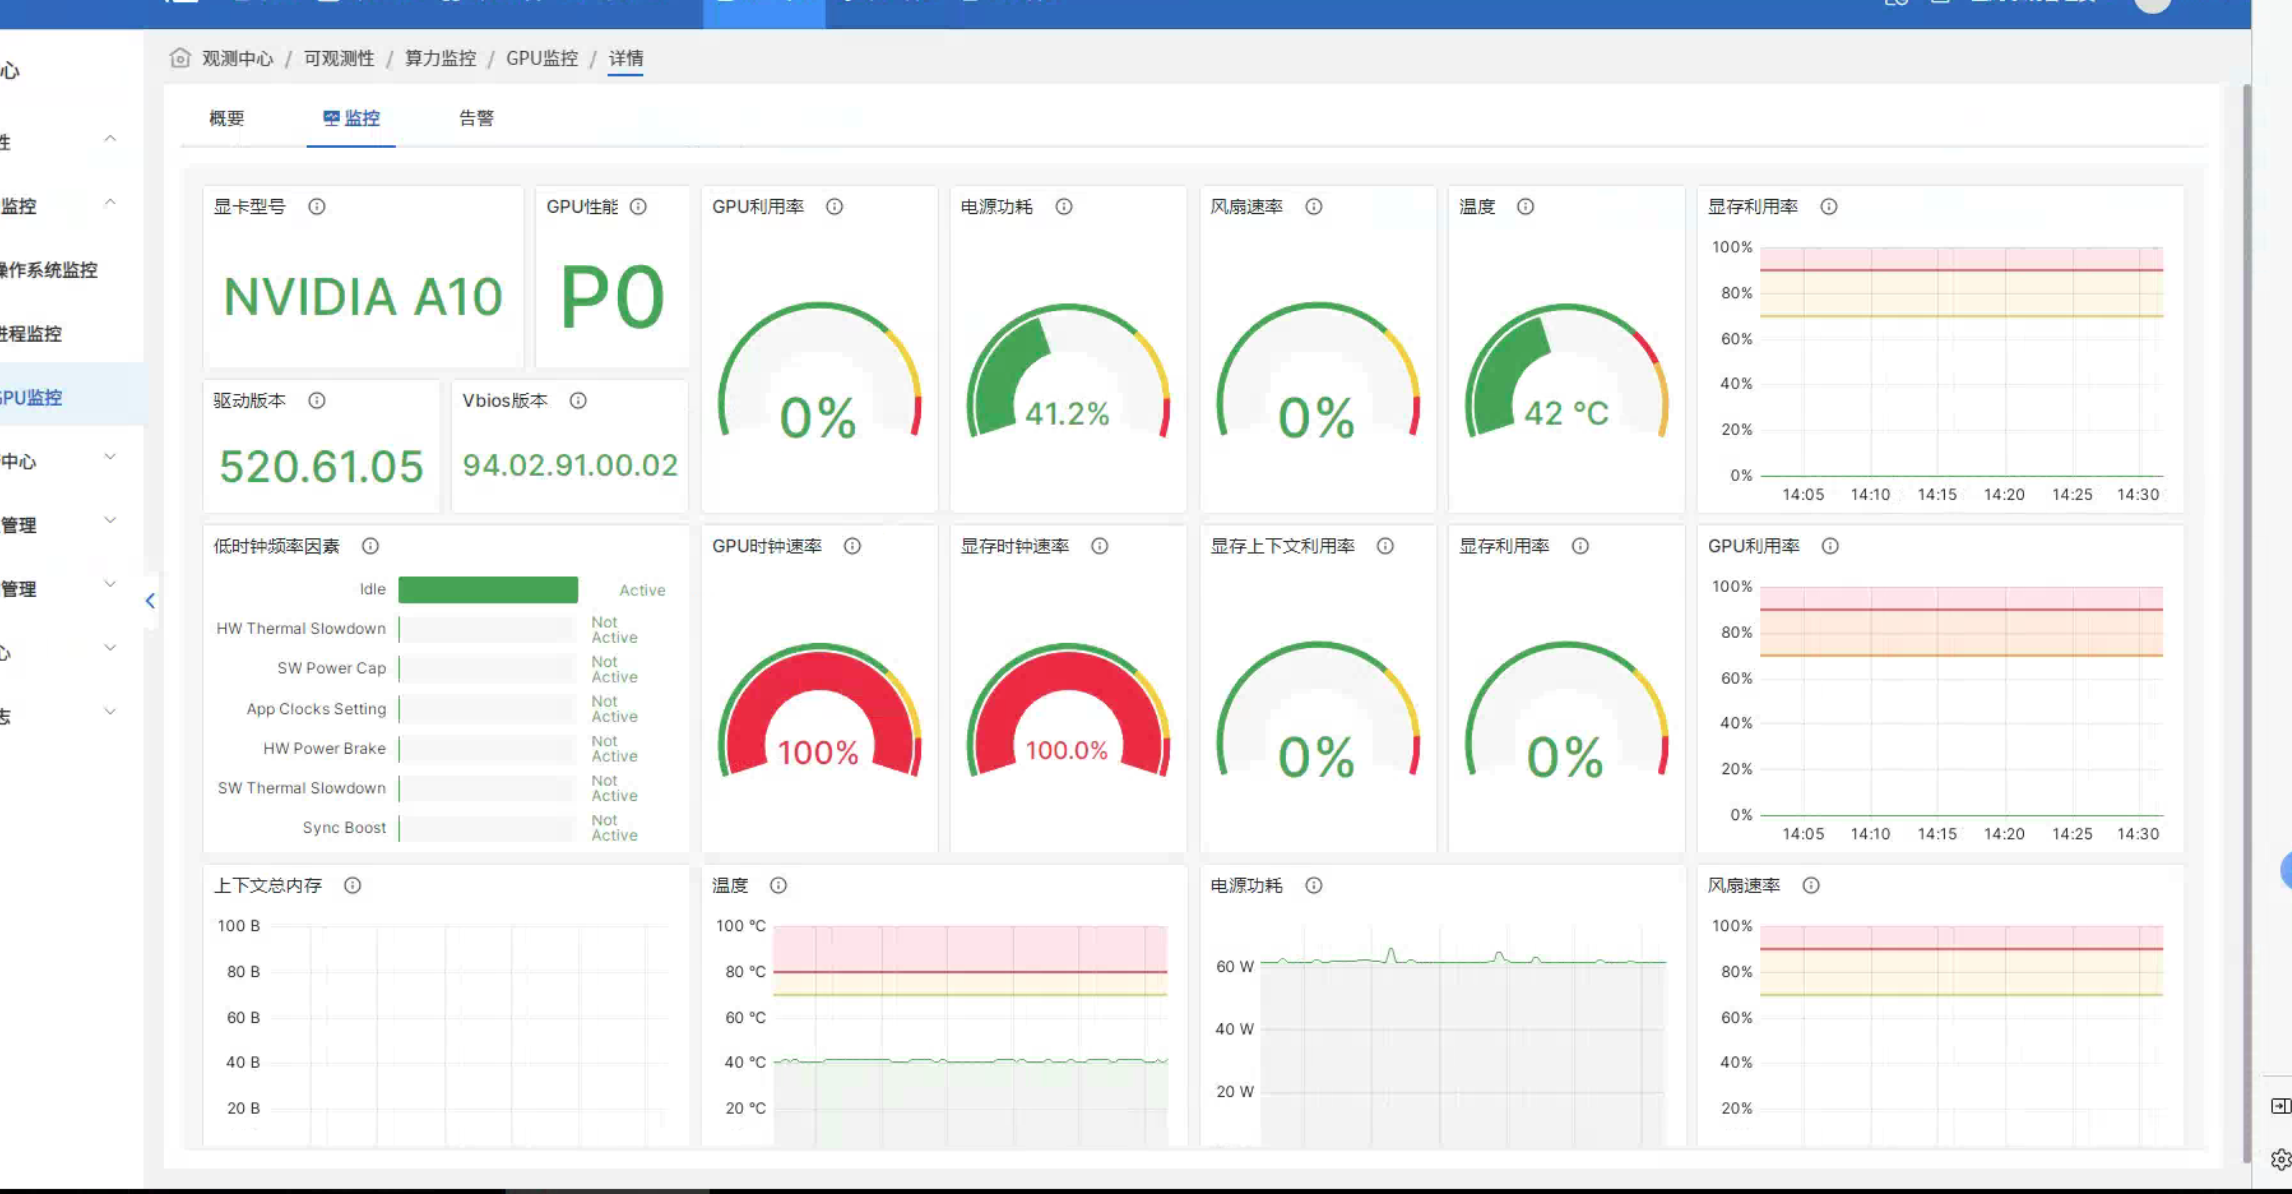Click the info icon next to Vbios版本
The image size is (2292, 1194).
pos(578,401)
